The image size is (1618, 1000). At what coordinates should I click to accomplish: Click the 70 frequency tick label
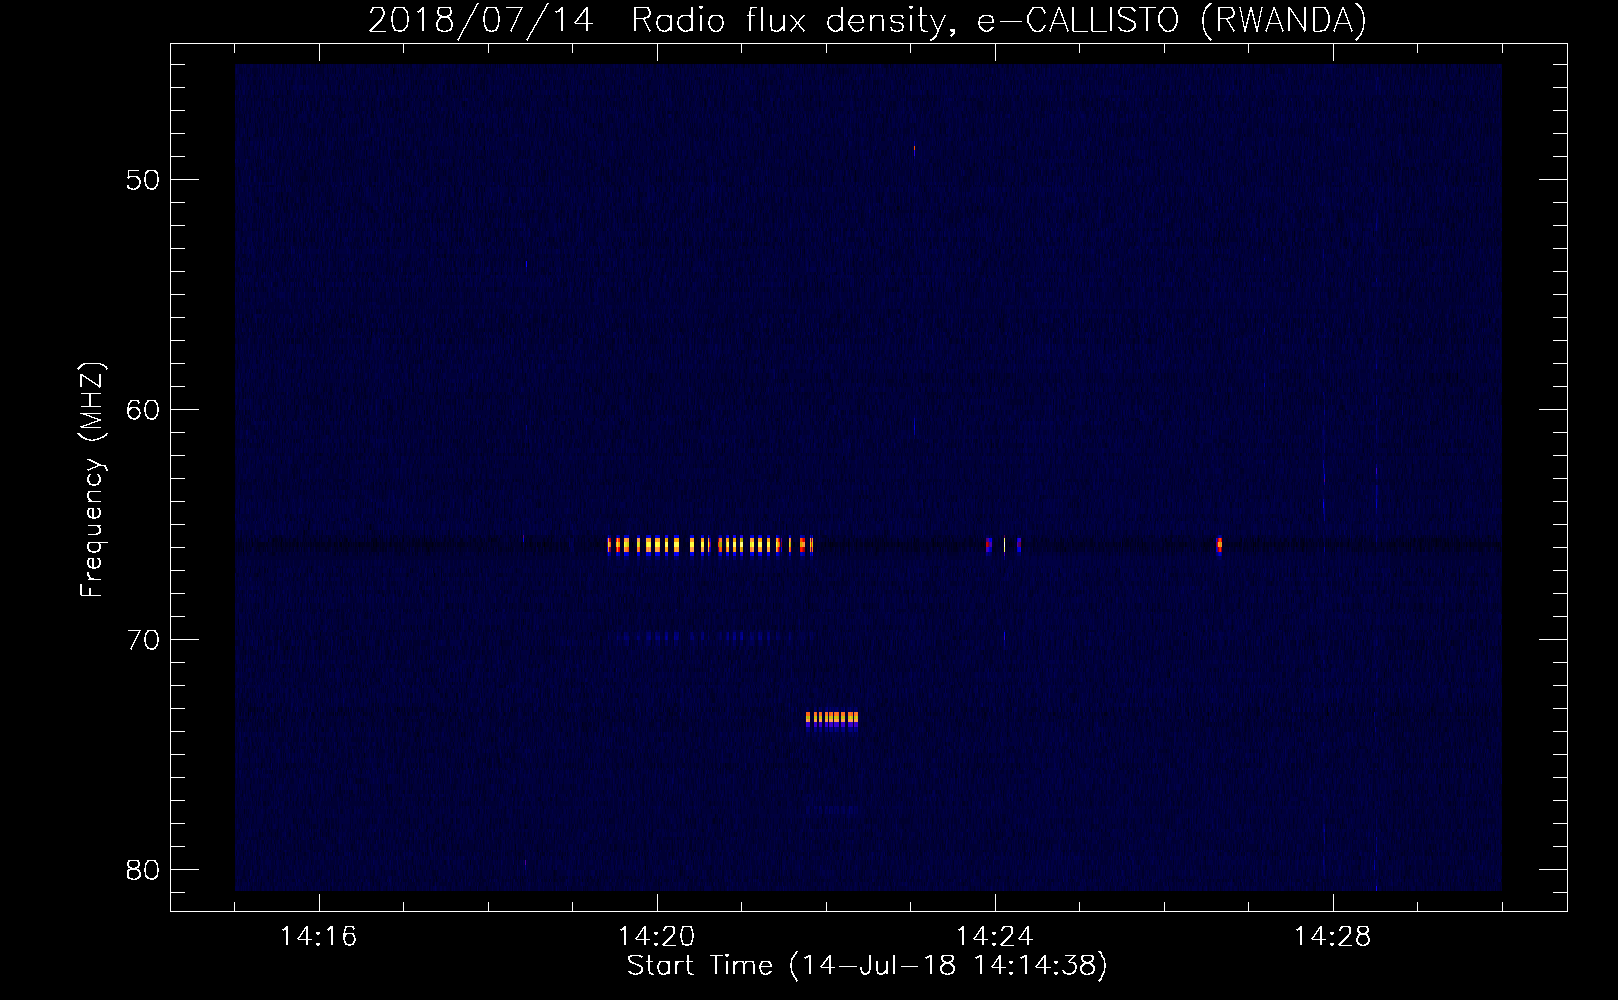point(143,640)
